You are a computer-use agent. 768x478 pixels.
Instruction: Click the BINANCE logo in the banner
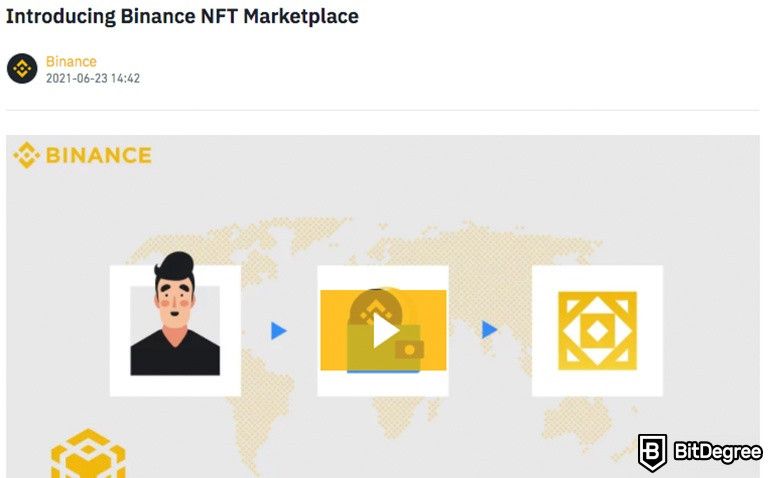click(82, 156)
